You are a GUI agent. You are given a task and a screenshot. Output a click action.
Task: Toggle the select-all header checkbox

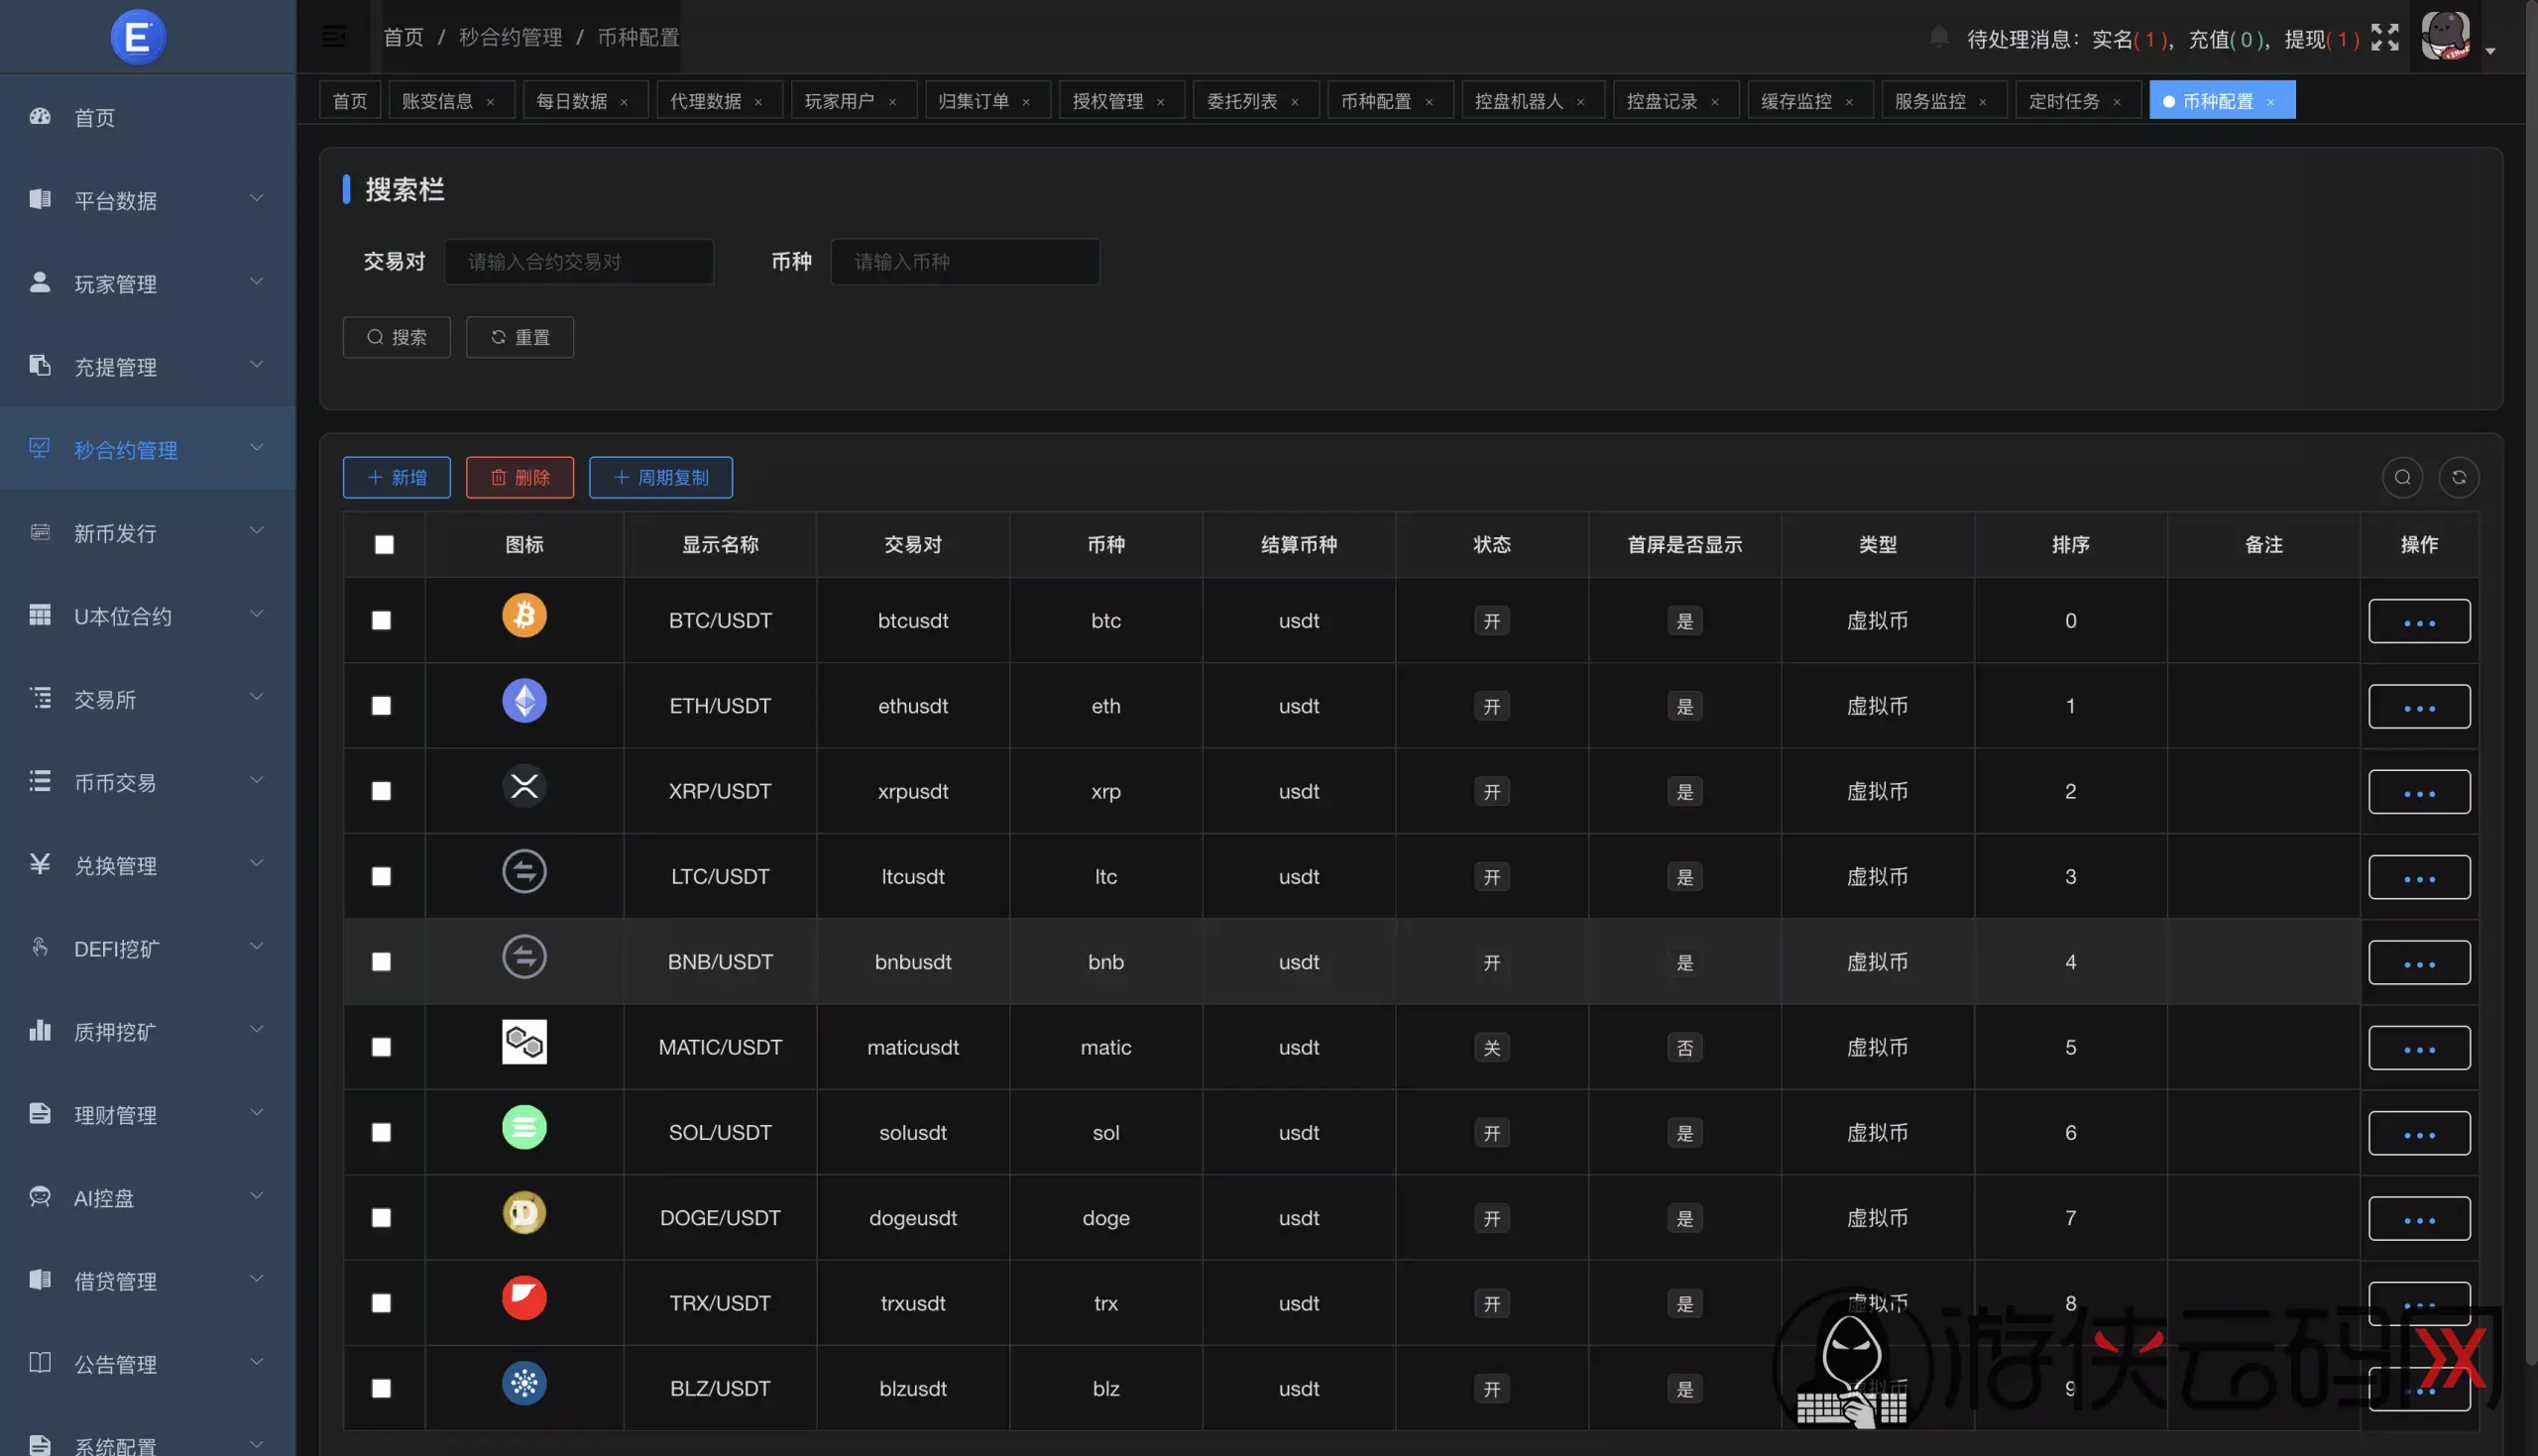coord(384,544)
